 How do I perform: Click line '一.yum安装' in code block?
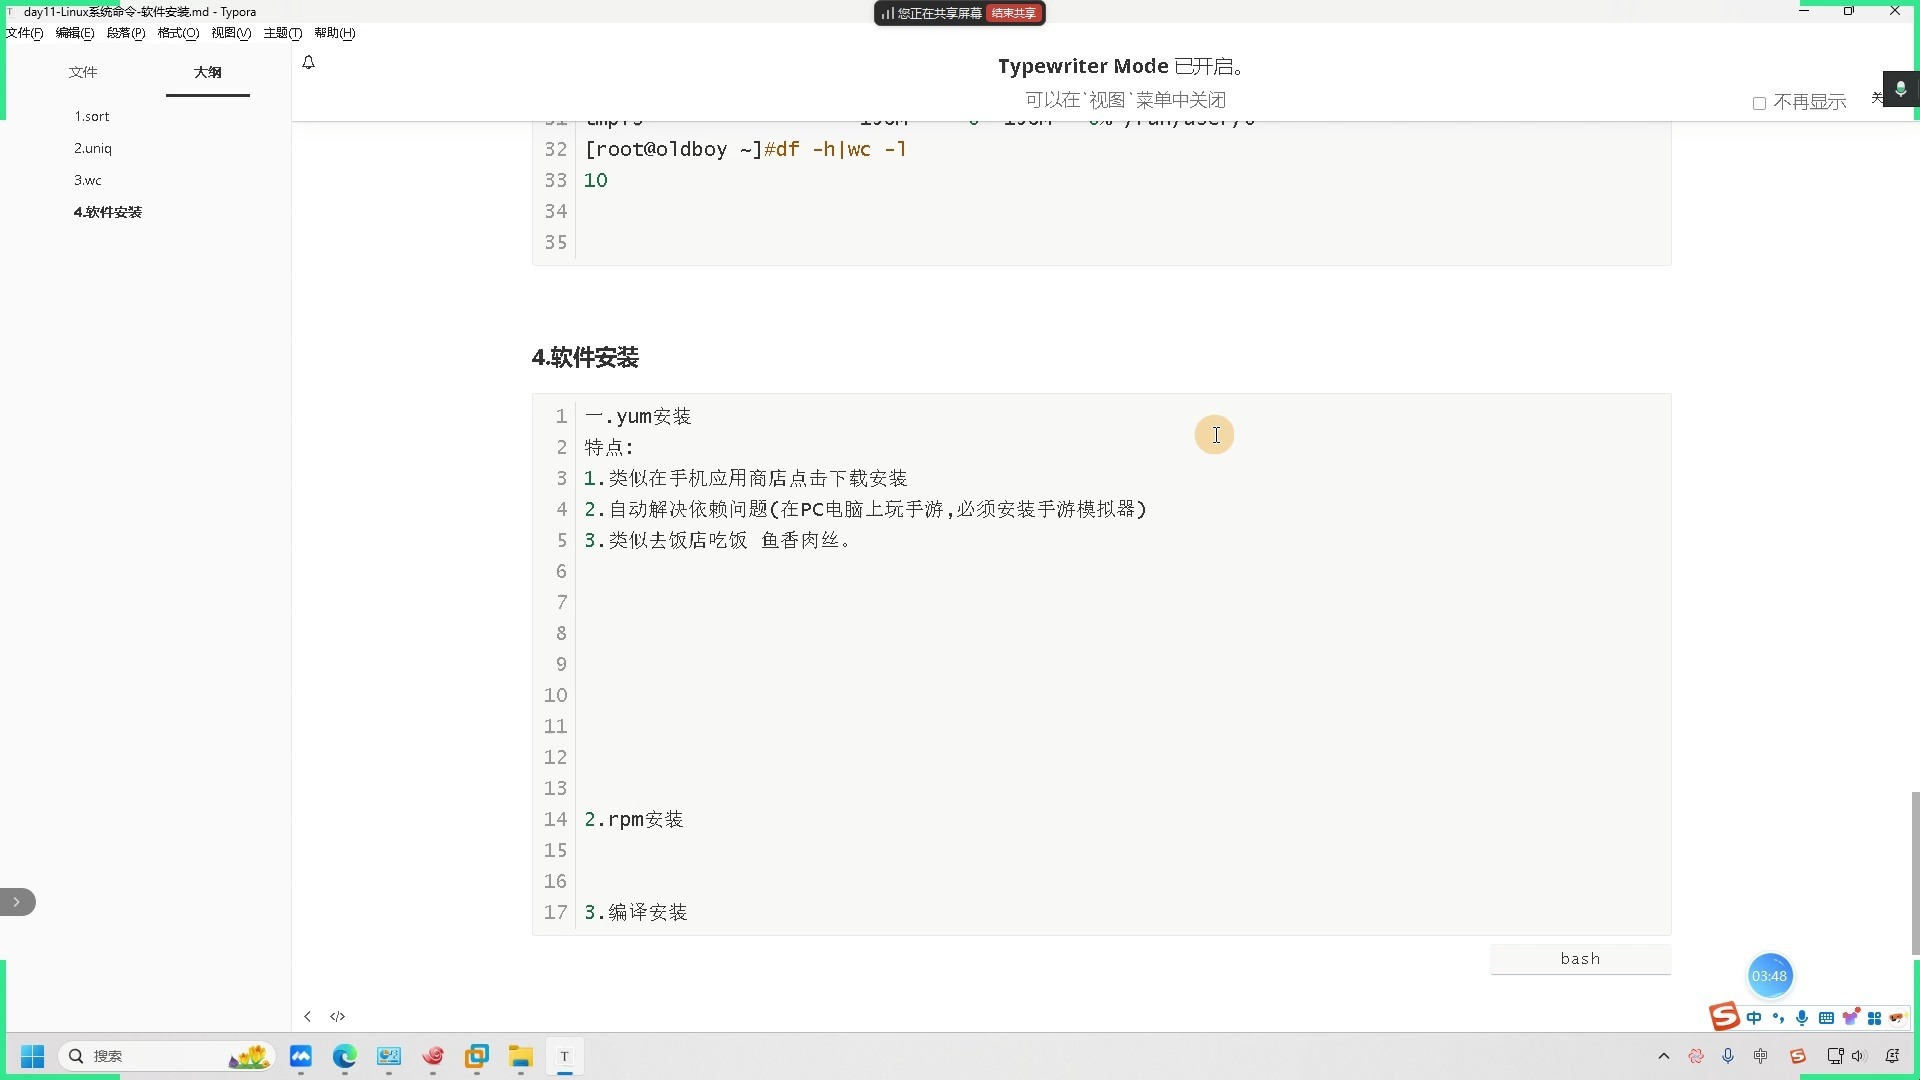click(638, 416)
